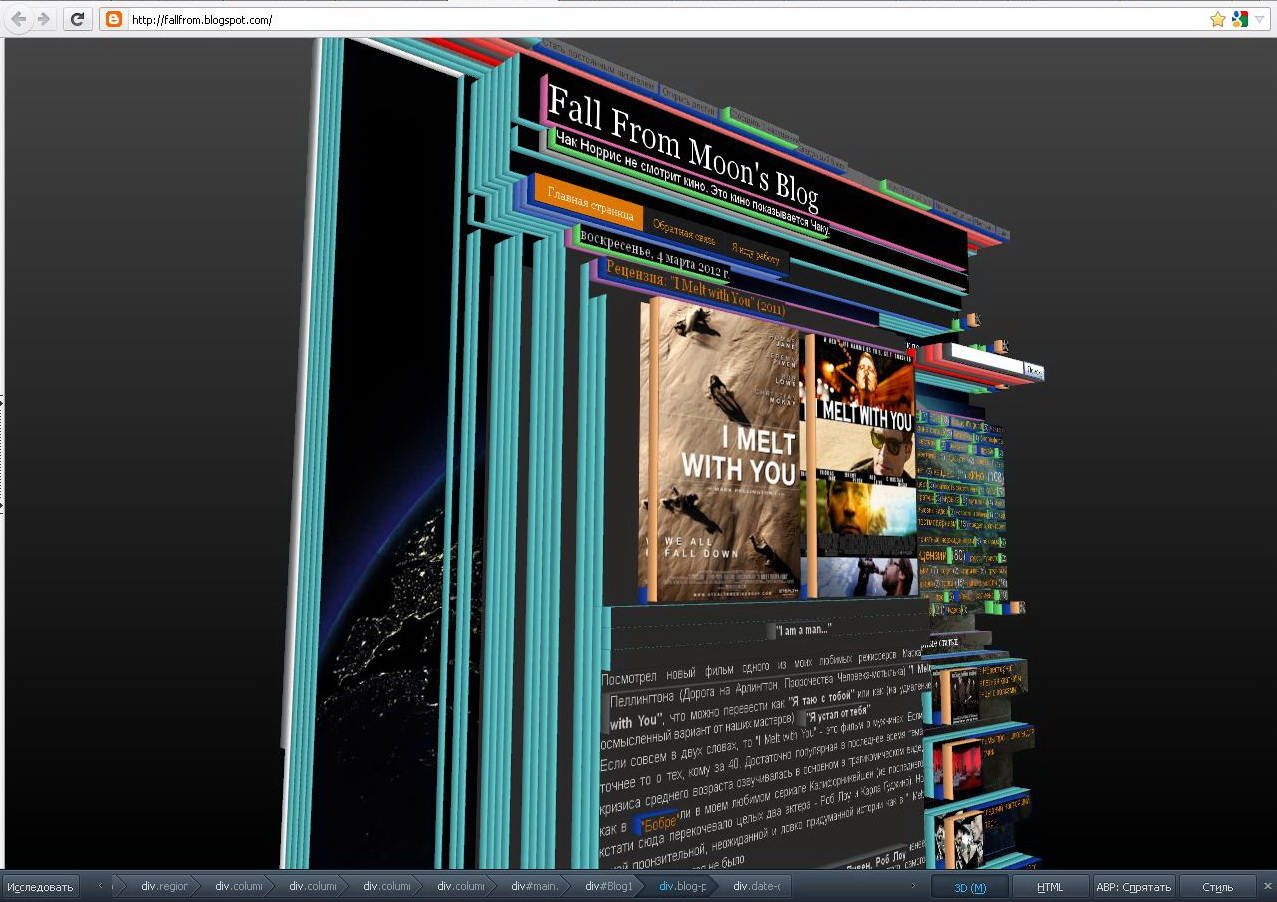Screen dimensions: 1277x902
Task: Open the HTML panel
Action: (1050, 887)
